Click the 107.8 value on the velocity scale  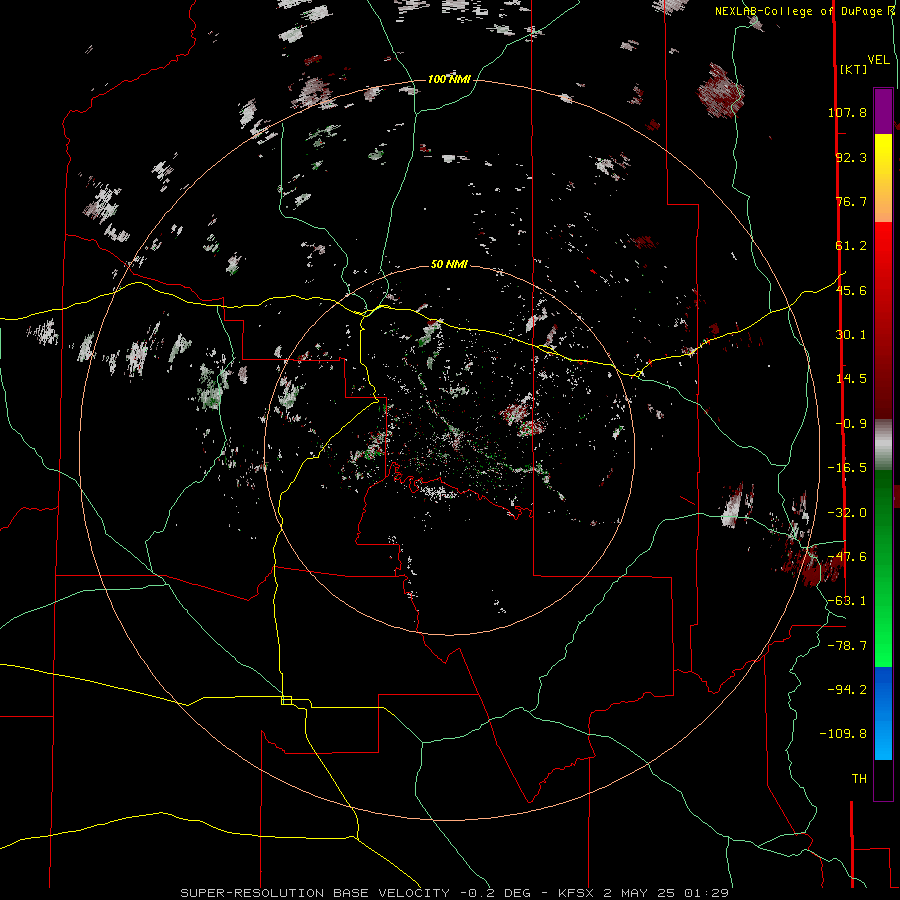[x=847, y=112]
